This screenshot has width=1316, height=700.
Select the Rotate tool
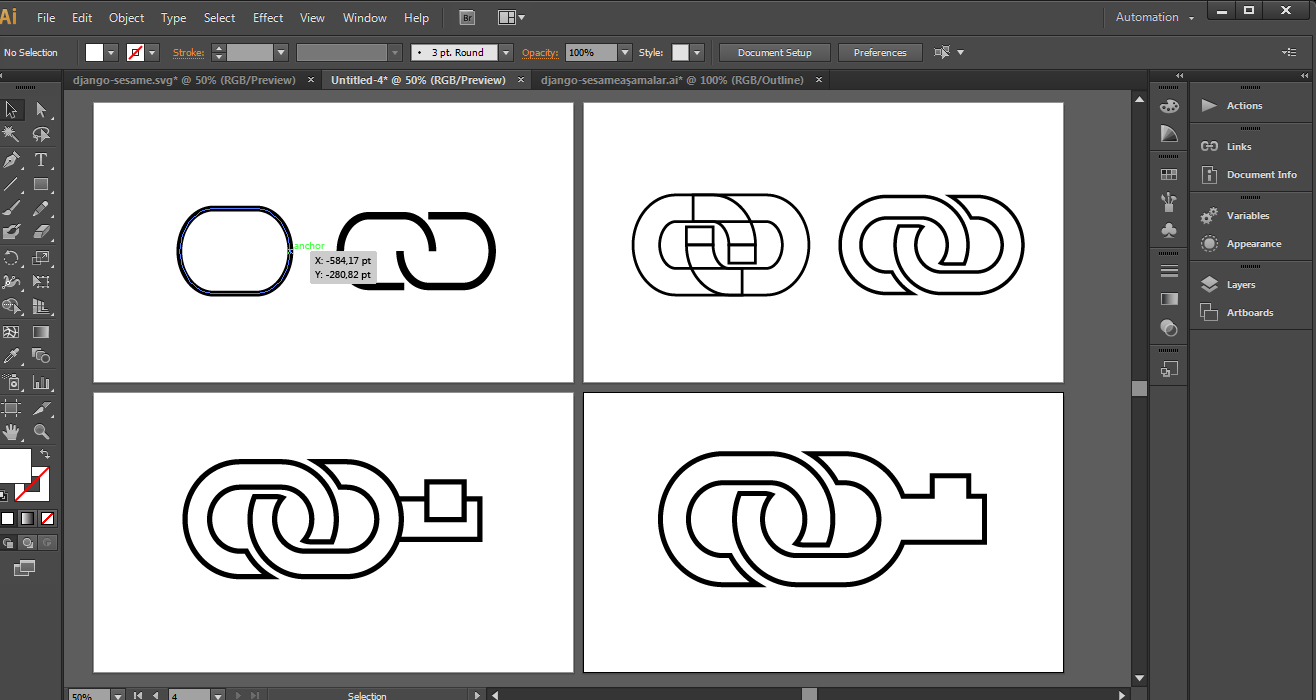click(x=12, y=258)
